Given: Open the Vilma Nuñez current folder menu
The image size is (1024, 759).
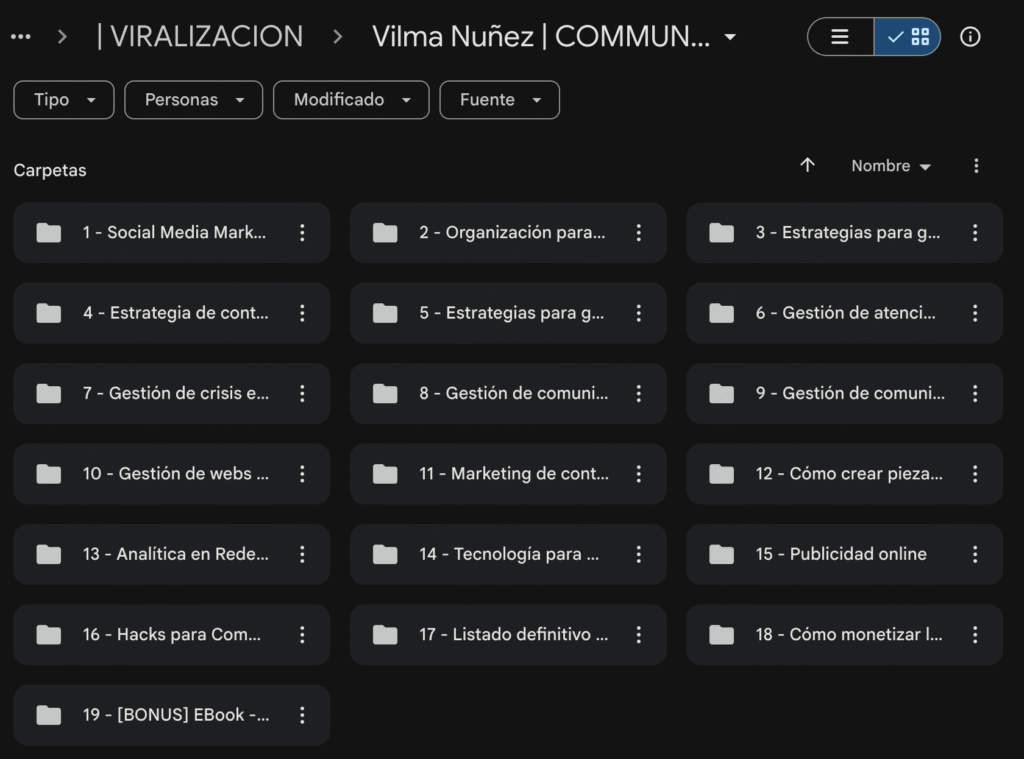Looking at the screenshot, I should (554, 37).
